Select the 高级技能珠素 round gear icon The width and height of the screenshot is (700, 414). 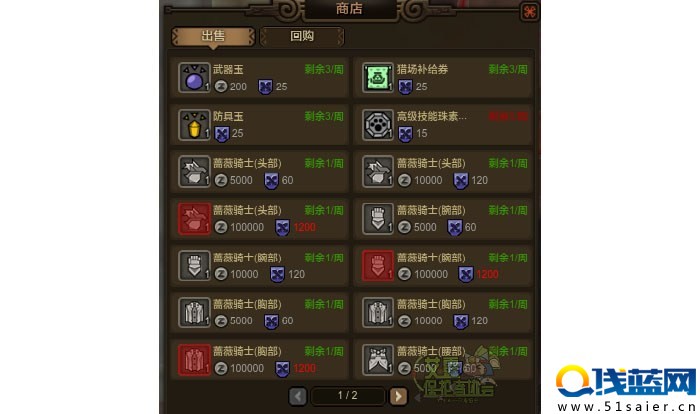pos(378,125)
